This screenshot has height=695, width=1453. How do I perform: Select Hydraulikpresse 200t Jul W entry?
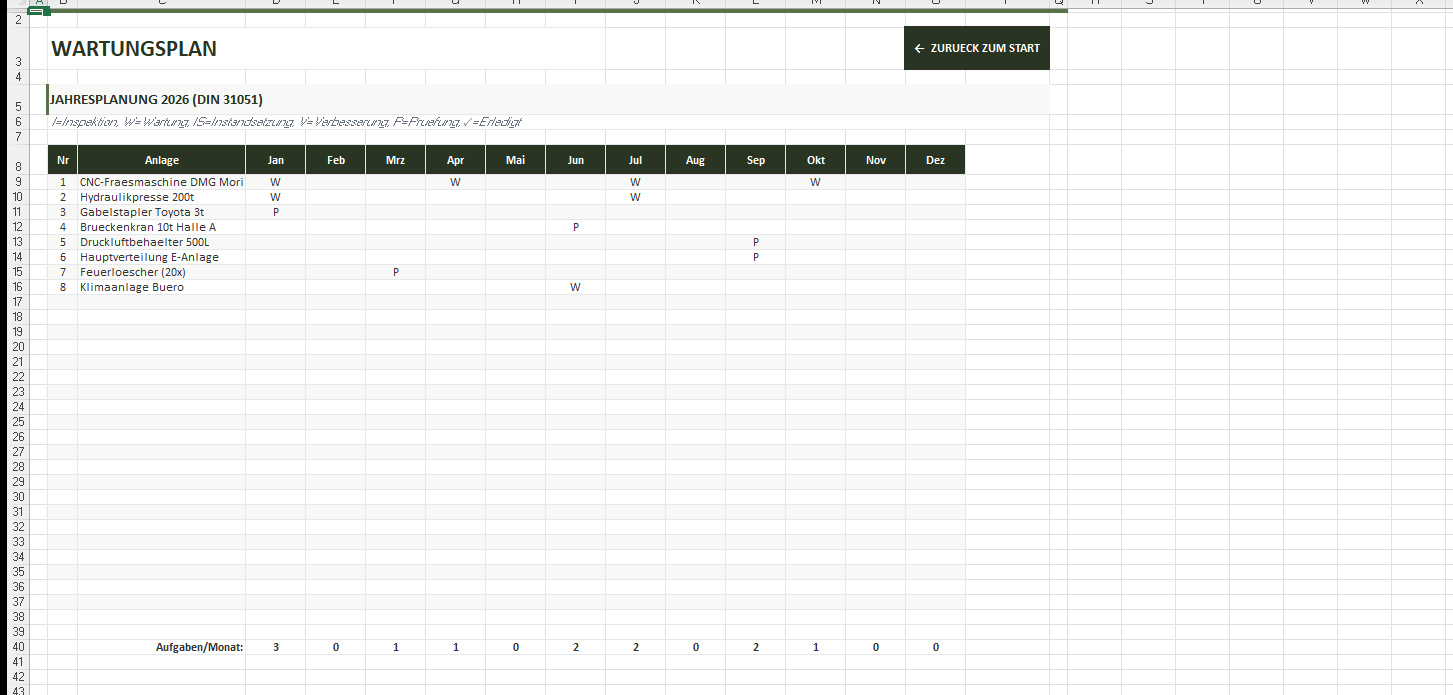(635, 197)
